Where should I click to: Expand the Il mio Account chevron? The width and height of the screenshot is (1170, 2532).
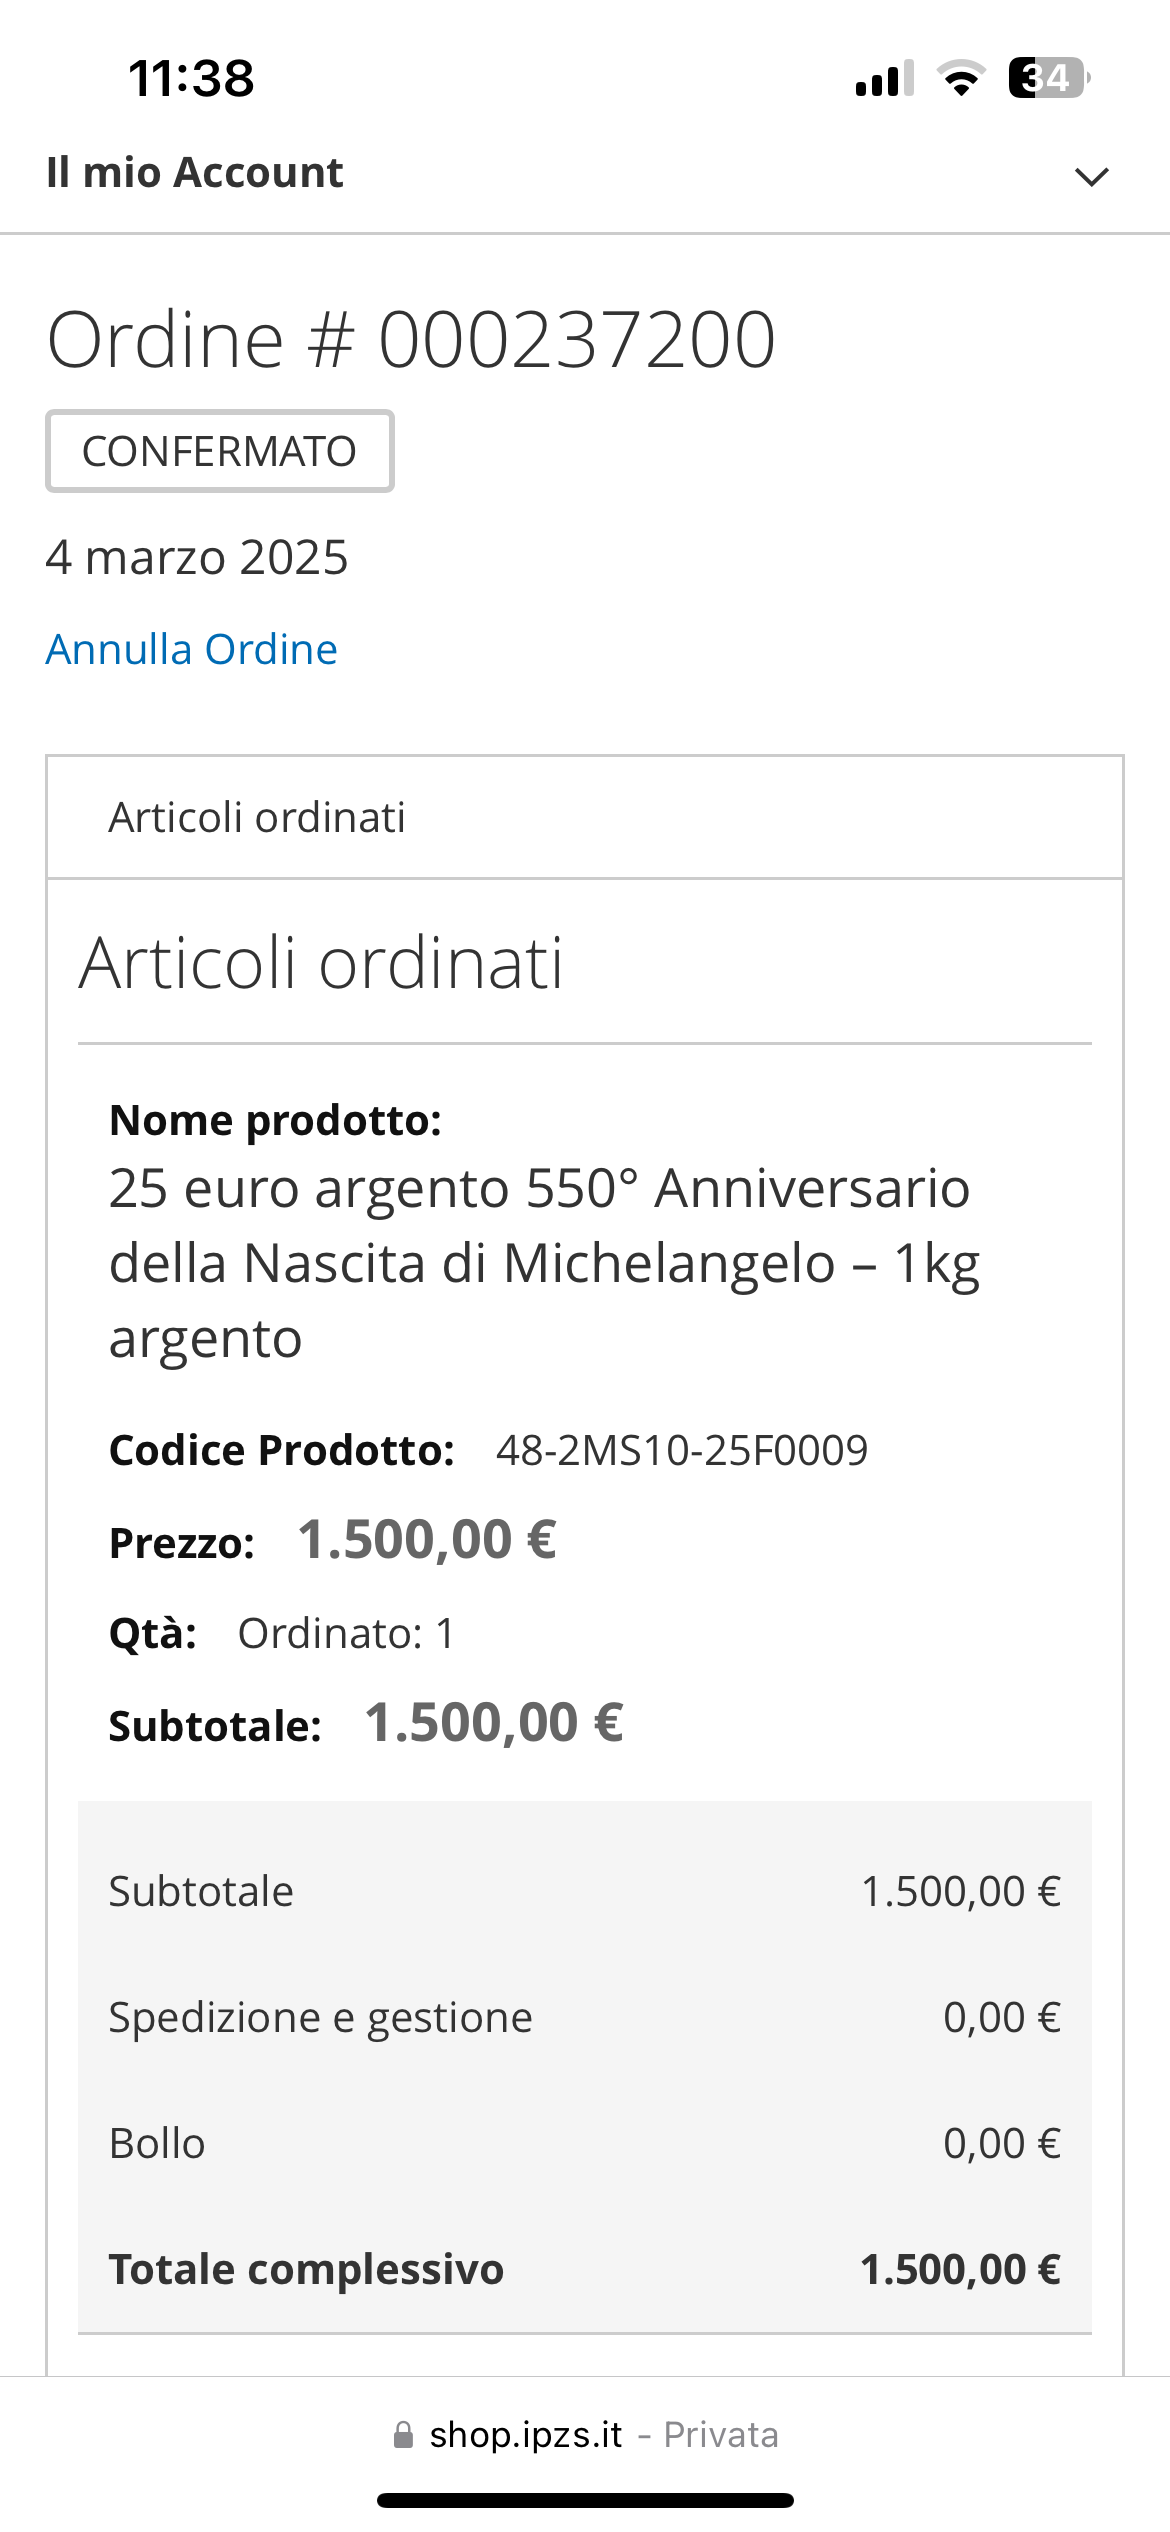1091,176
